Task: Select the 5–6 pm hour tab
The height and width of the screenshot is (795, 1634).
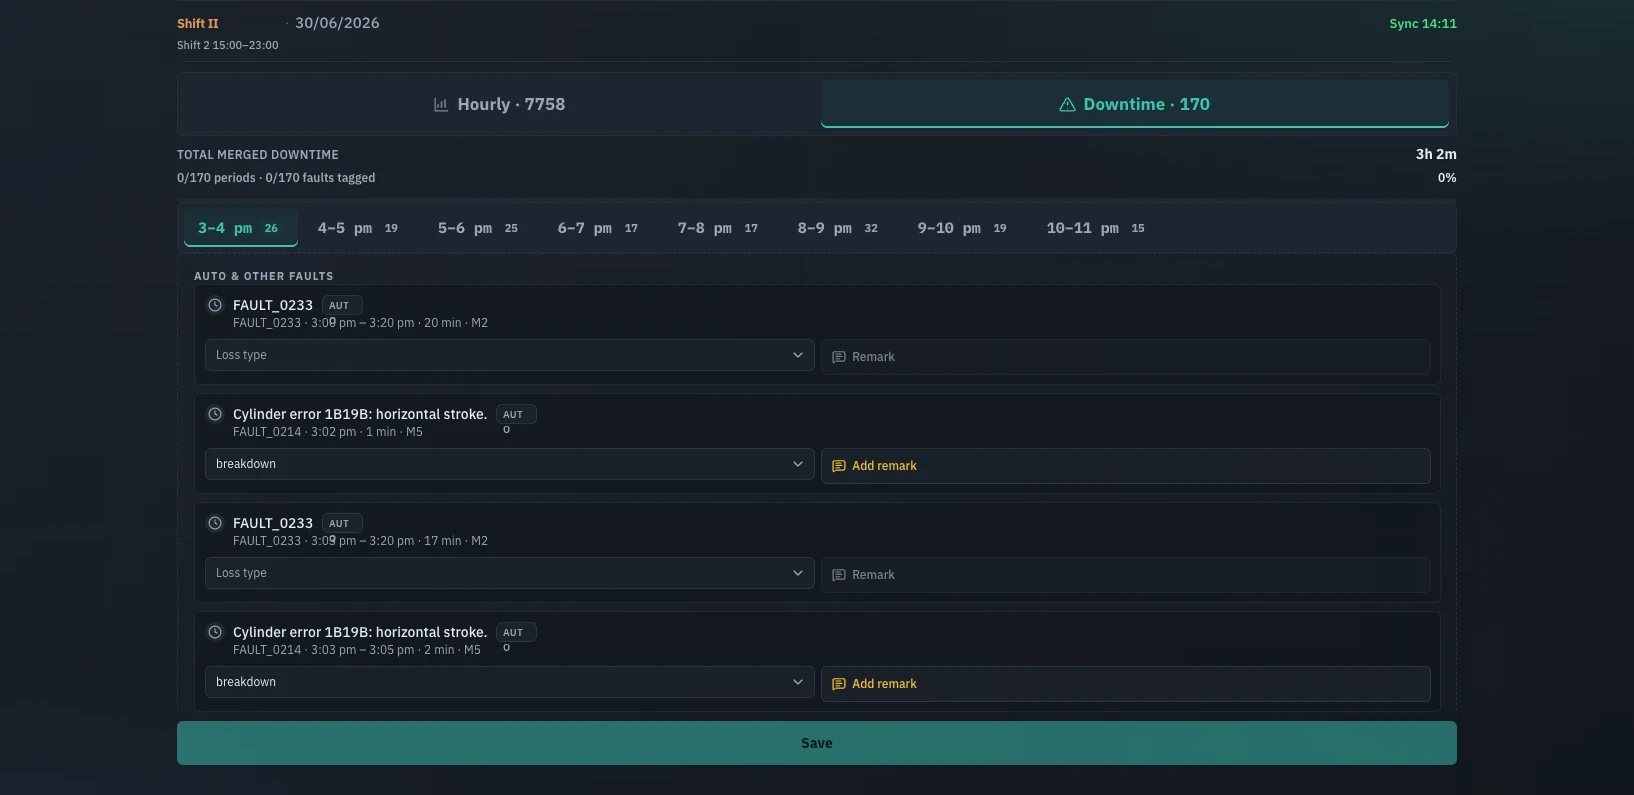Action: pos(478,228)
